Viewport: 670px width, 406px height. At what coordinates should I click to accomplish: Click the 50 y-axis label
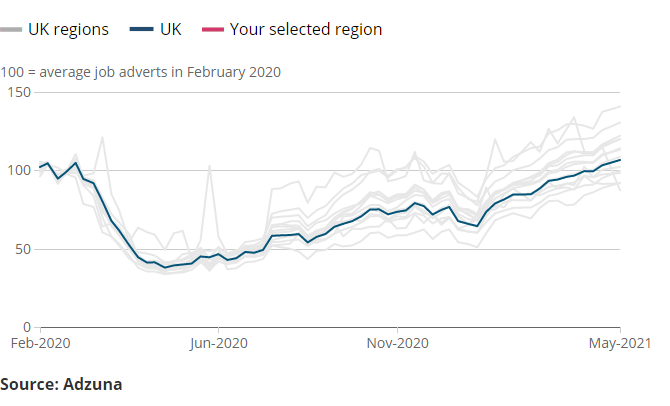pyautogui.click(x=24, y=249)
